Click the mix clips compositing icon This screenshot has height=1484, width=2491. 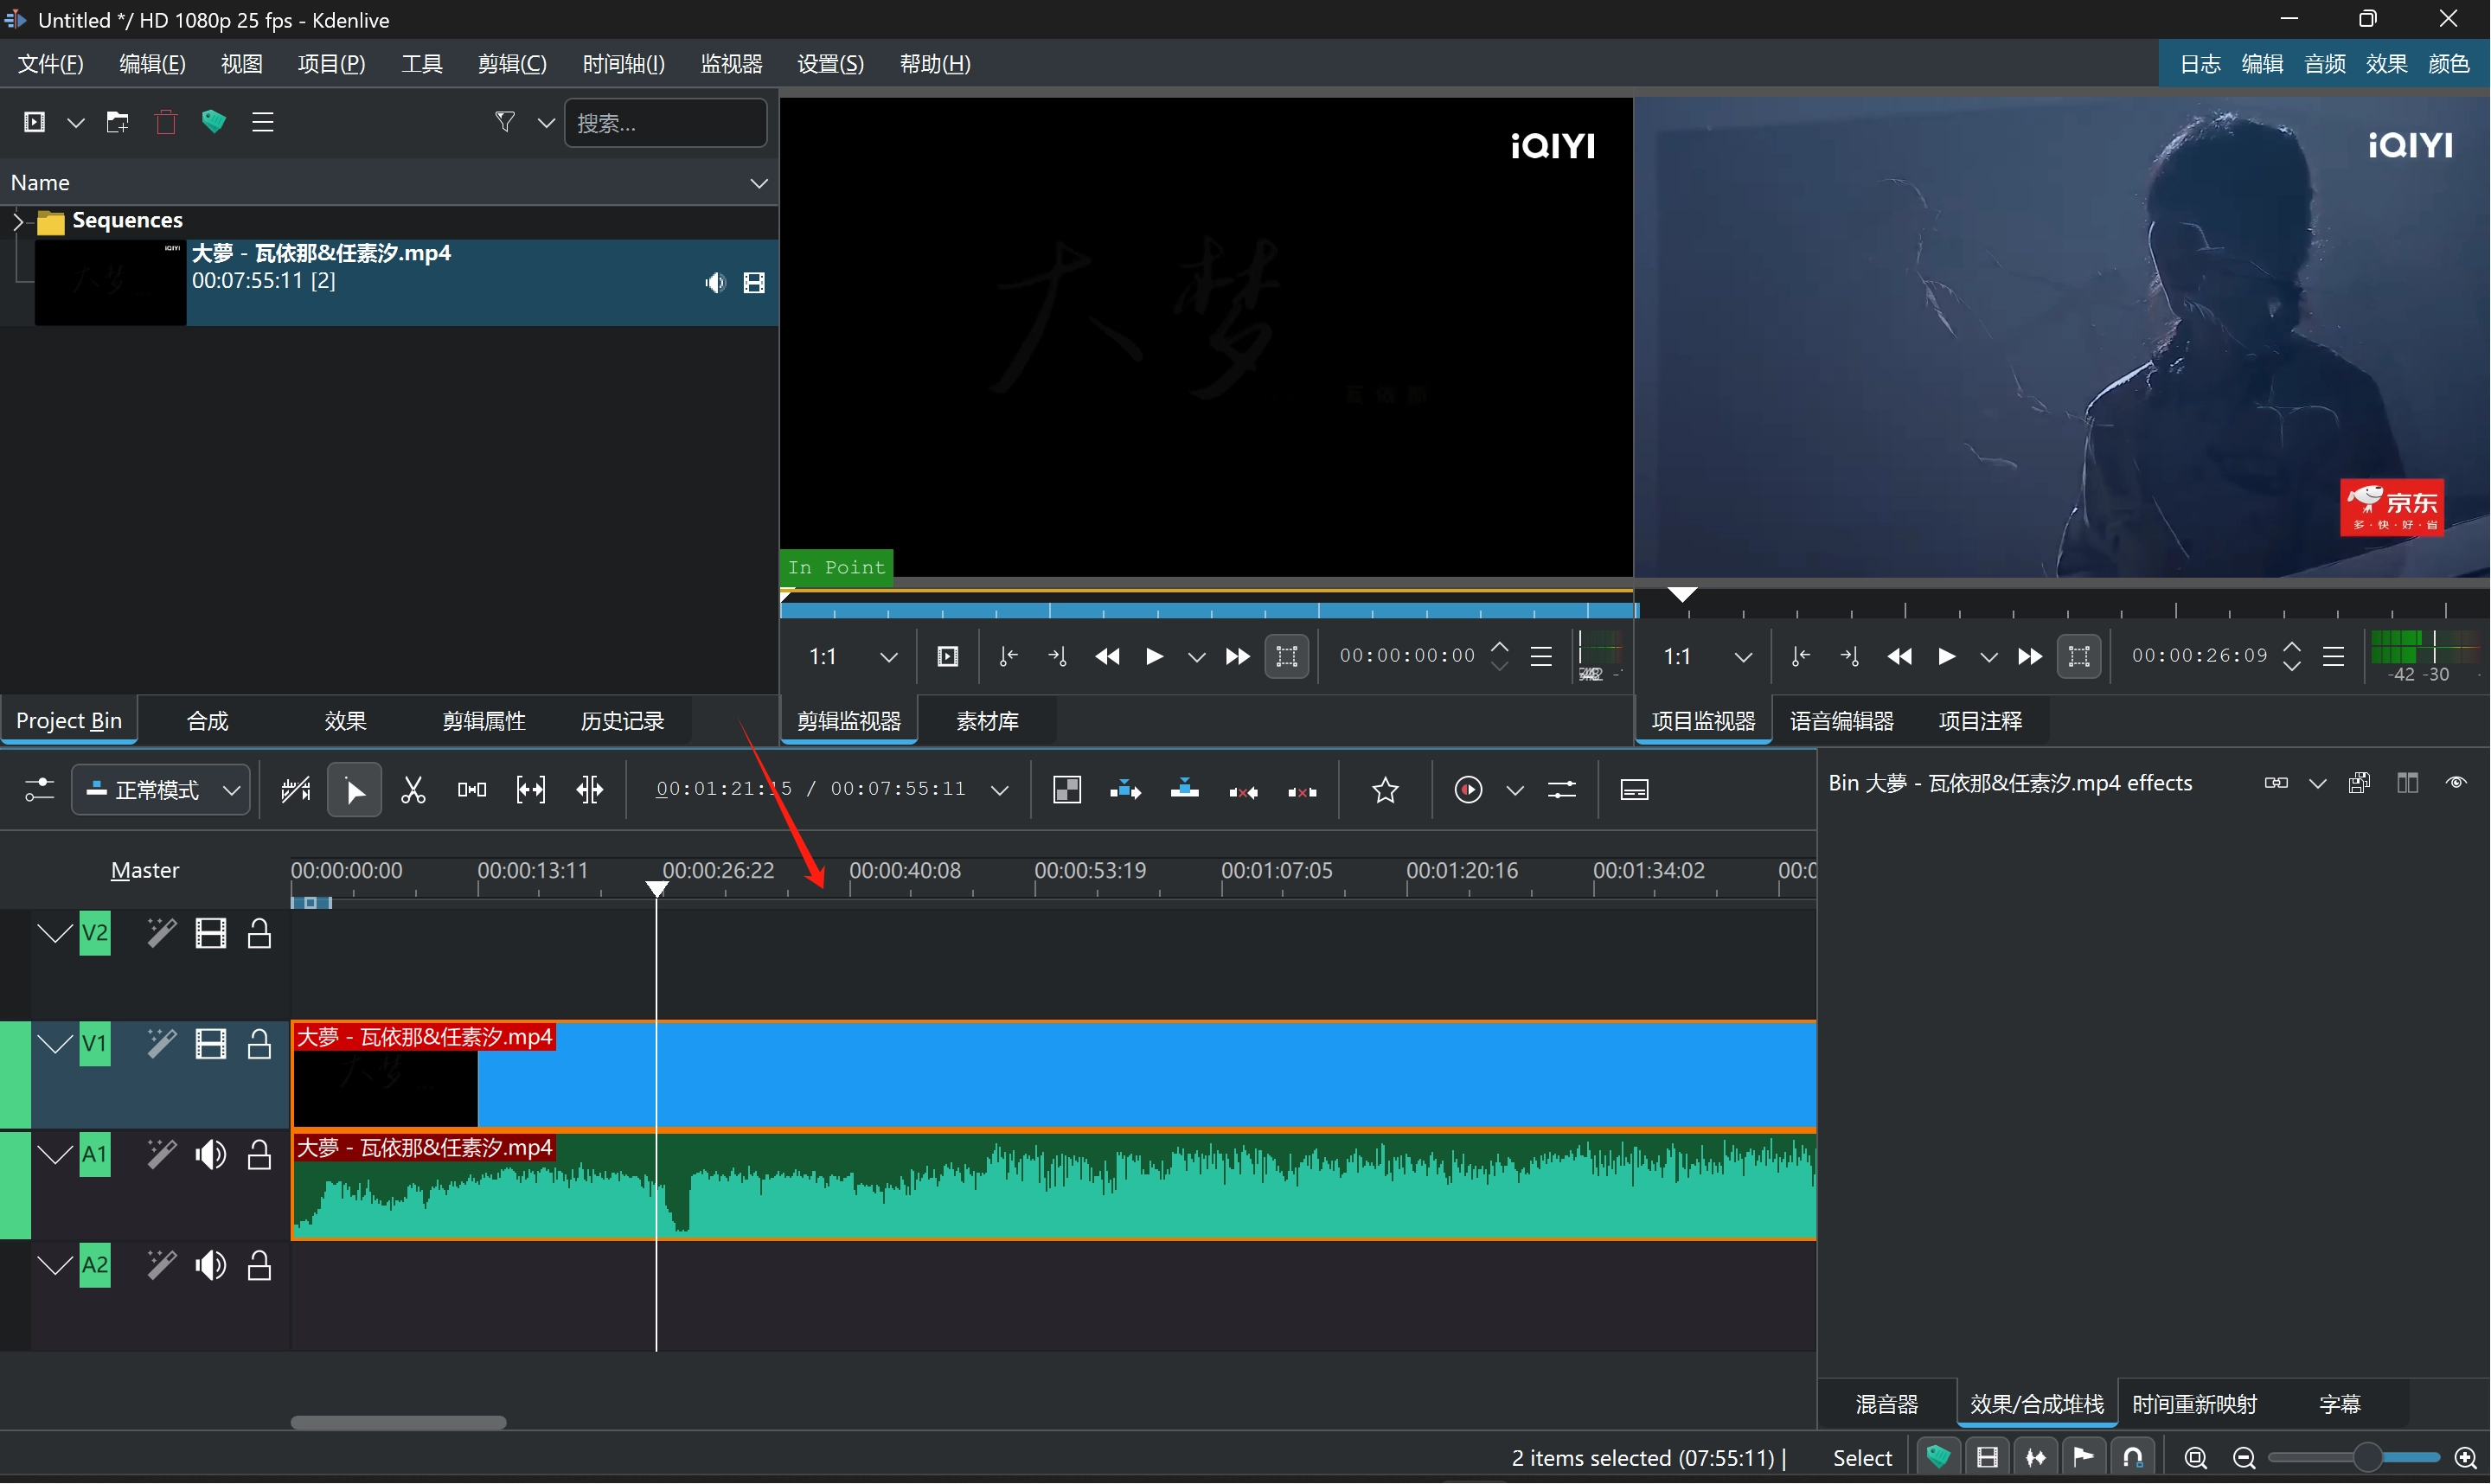(1067, 791)
